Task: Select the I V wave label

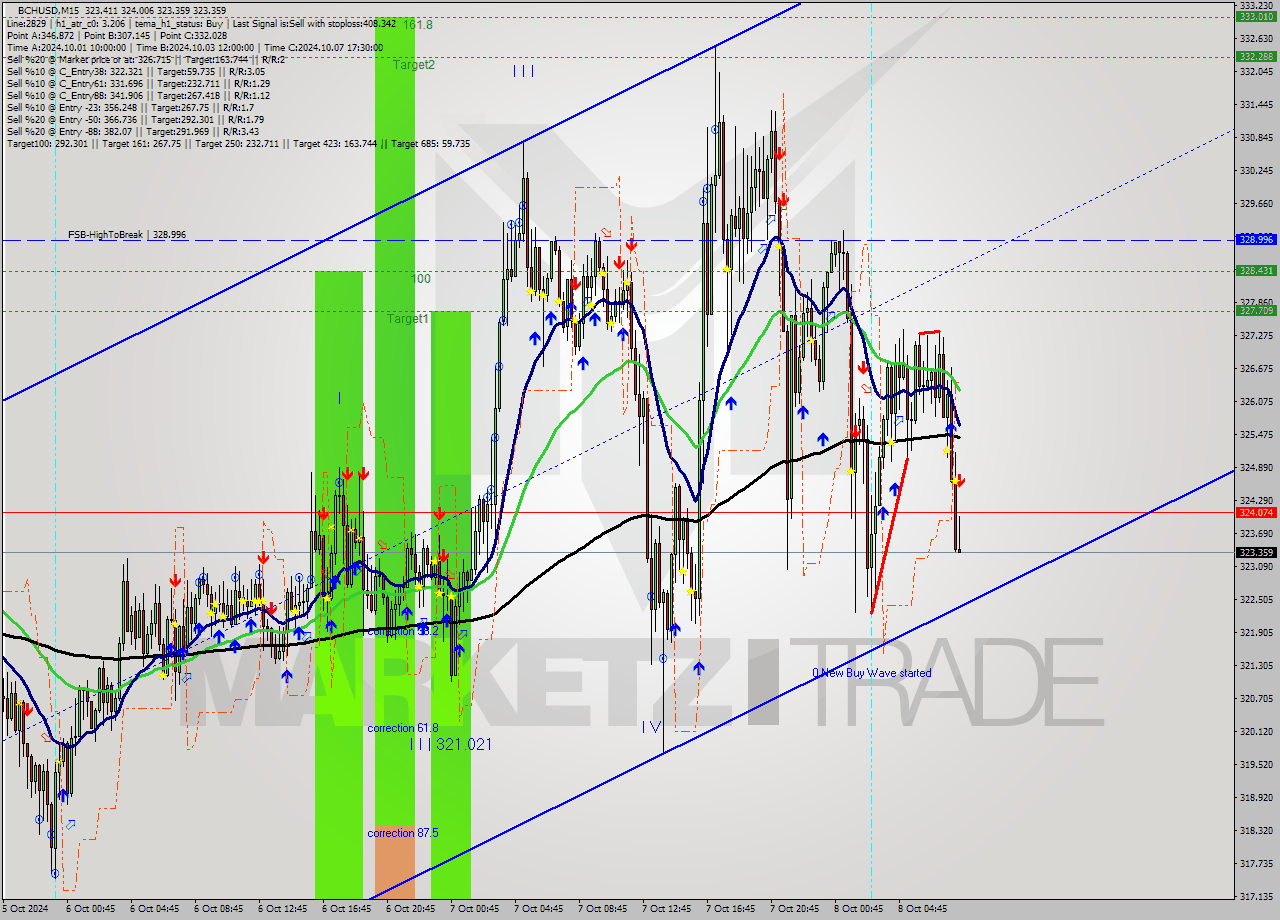Action: (x=651, y=727)
